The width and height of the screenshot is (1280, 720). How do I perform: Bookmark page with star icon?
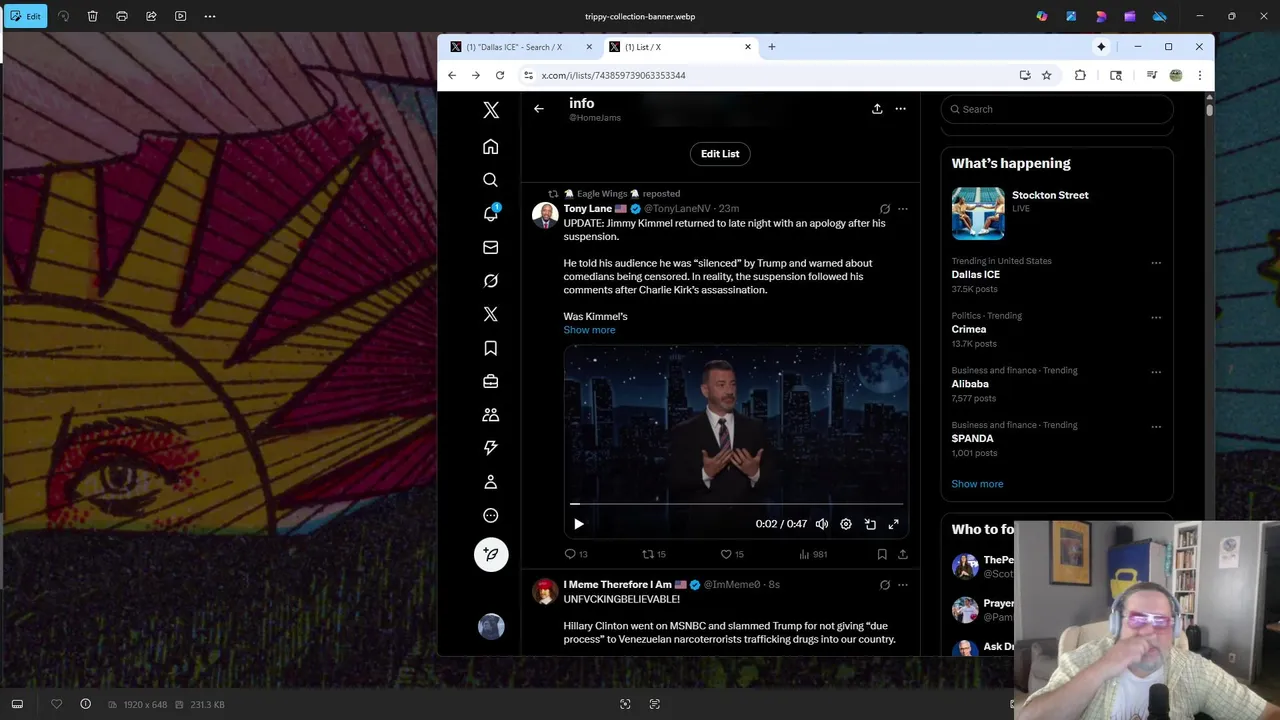click(1046, 75)
